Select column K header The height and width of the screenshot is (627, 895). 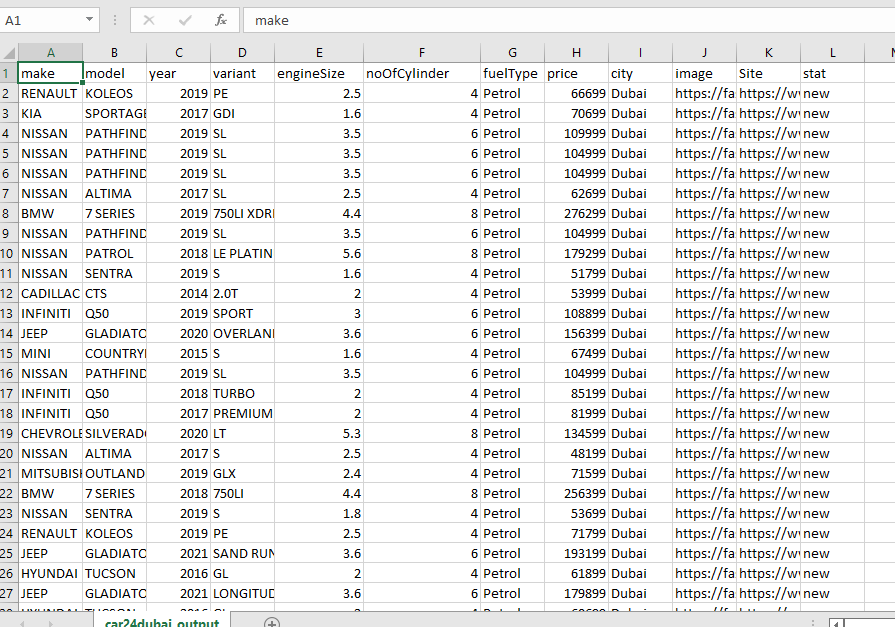pyautogui.click(x=768, y=53)
